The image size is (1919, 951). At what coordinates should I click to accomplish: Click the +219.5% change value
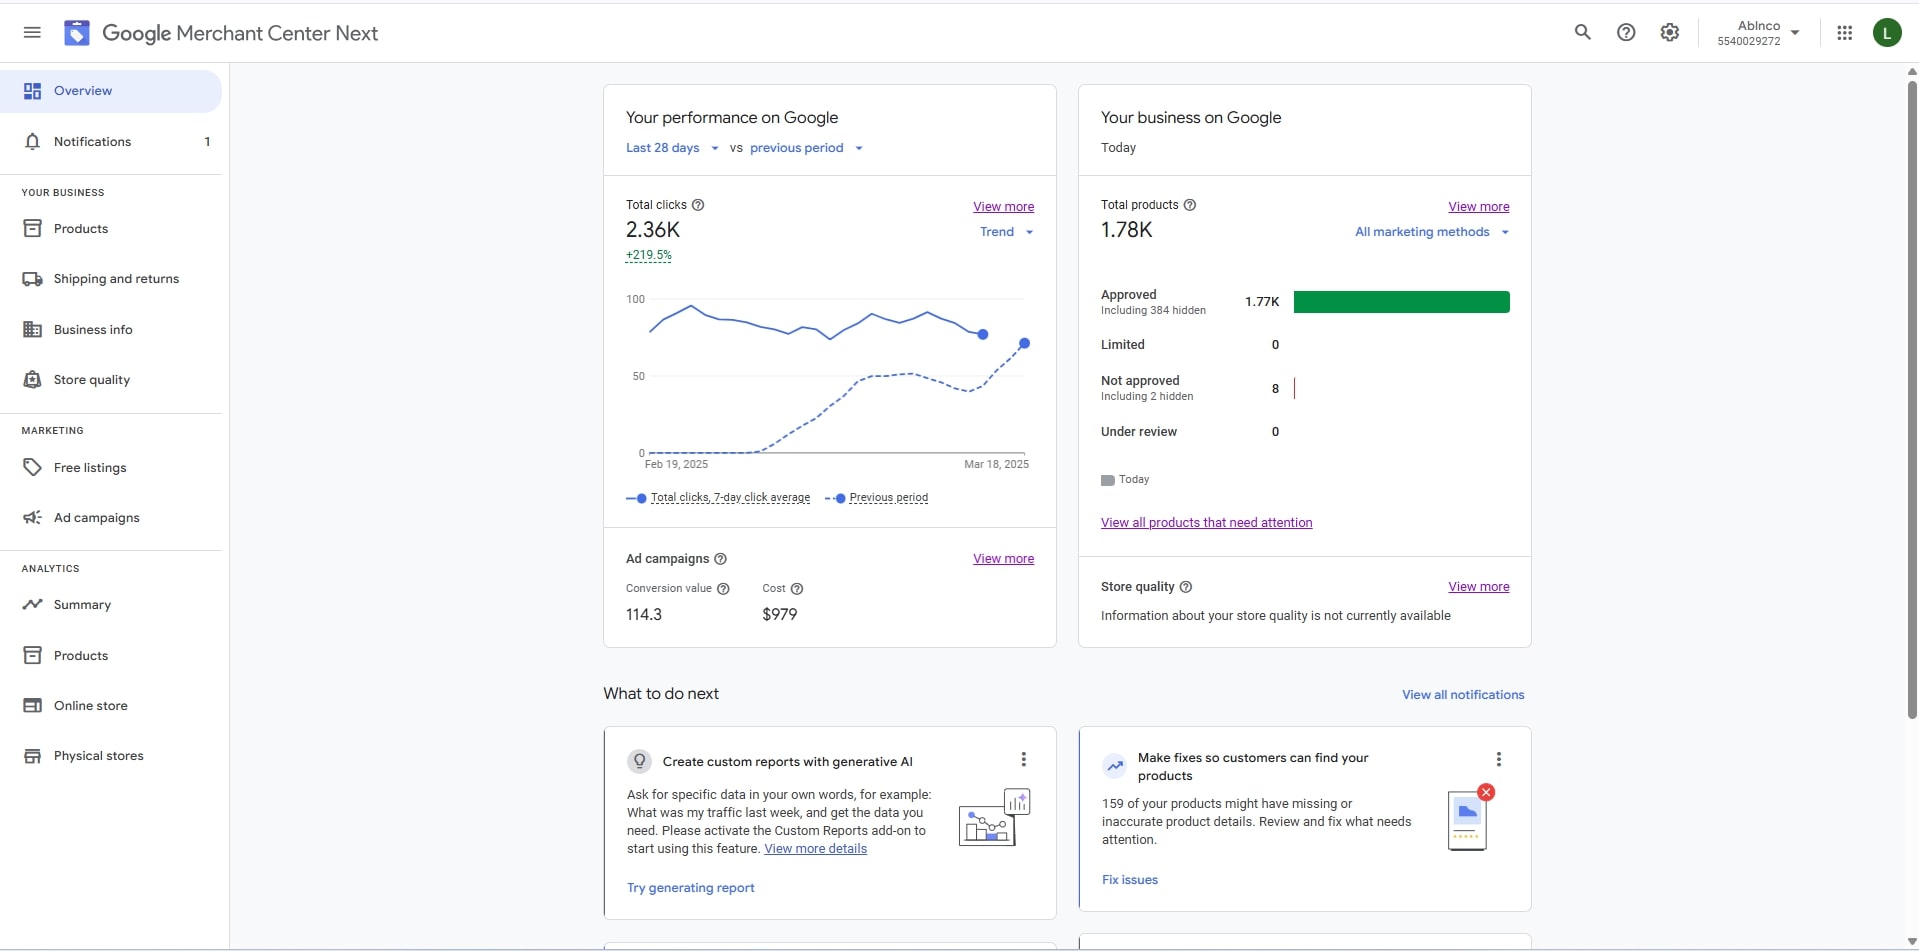648,255
